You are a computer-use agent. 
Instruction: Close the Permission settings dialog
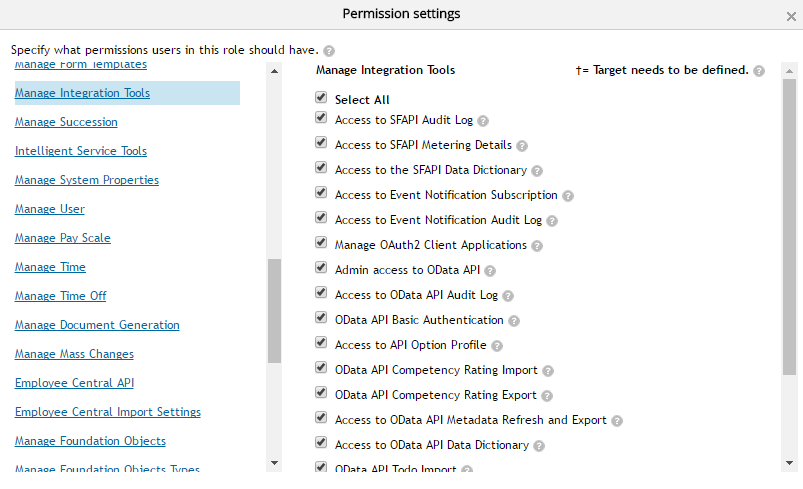[x=791, y=16]
